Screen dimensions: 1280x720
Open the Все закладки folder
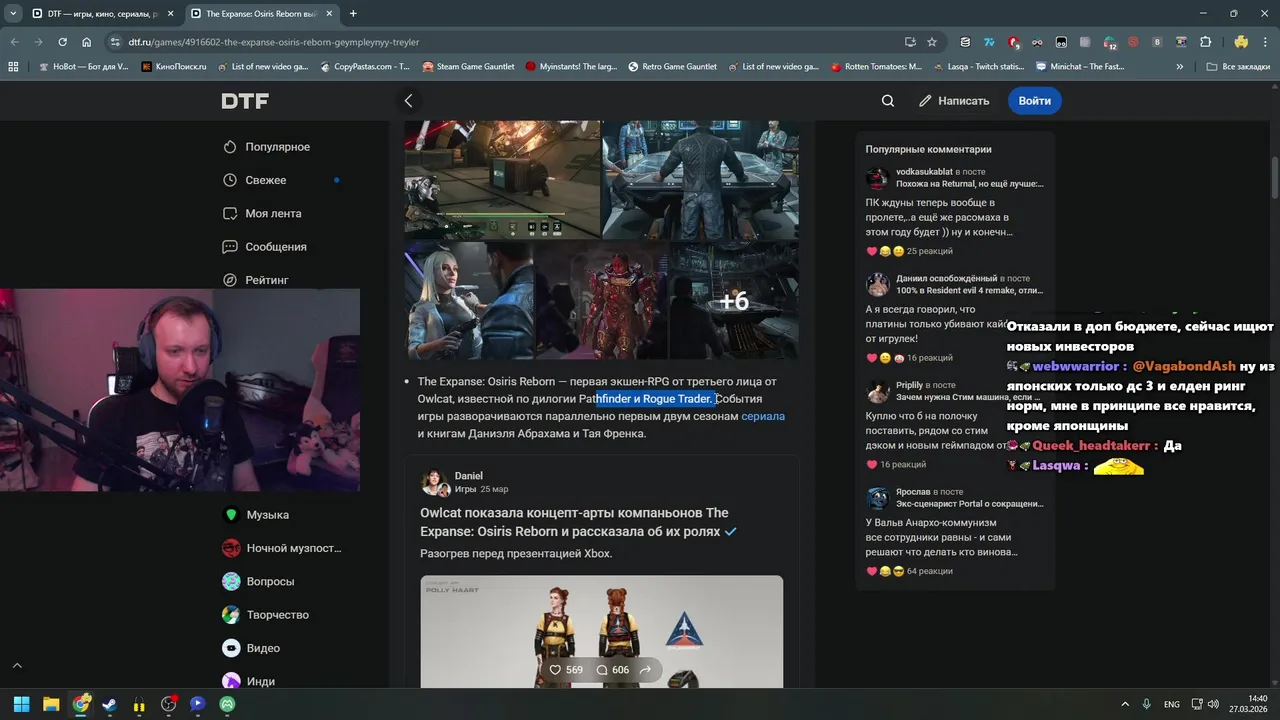[1238, 67]
